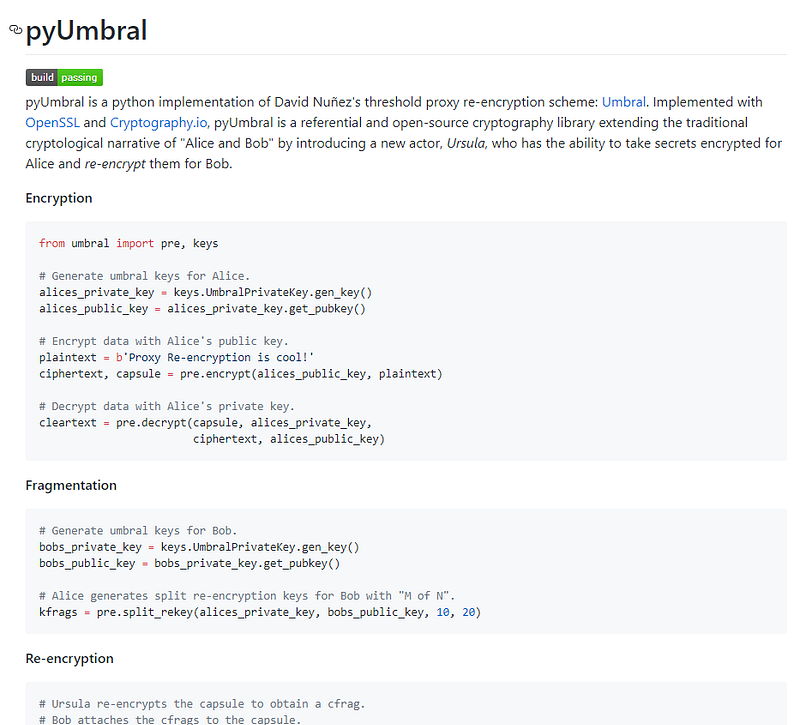Open the Umbral scheme link
This screenshot has height=725, width=800.
point(623,102)
